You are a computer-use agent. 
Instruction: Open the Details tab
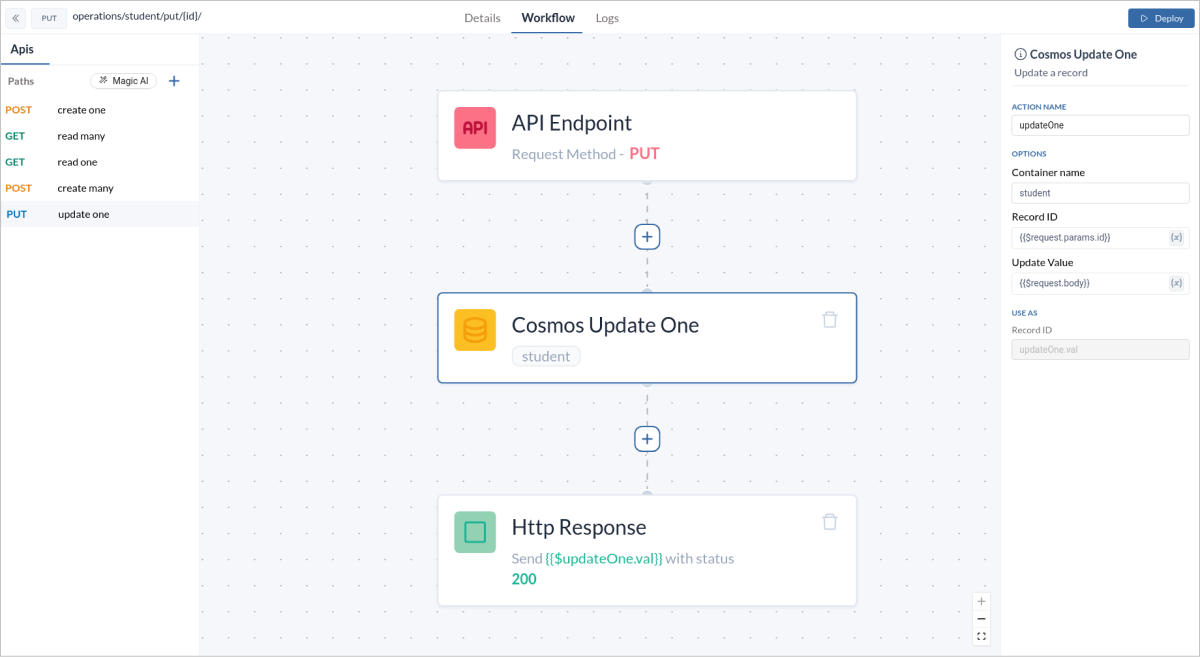(482, 18)
